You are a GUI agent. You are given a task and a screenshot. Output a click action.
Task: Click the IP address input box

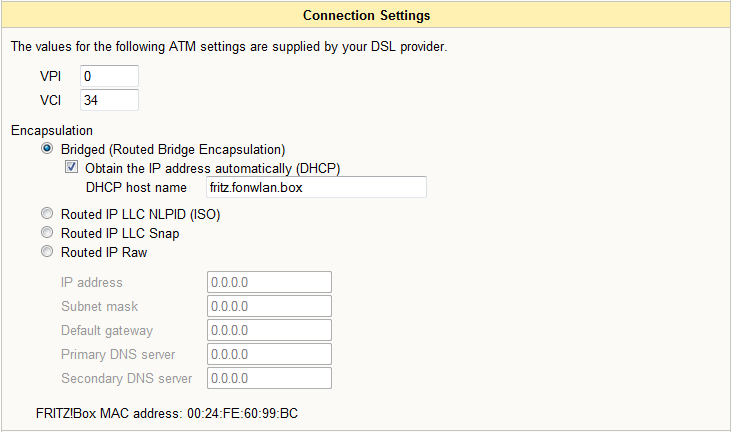(x=269, y=282)
